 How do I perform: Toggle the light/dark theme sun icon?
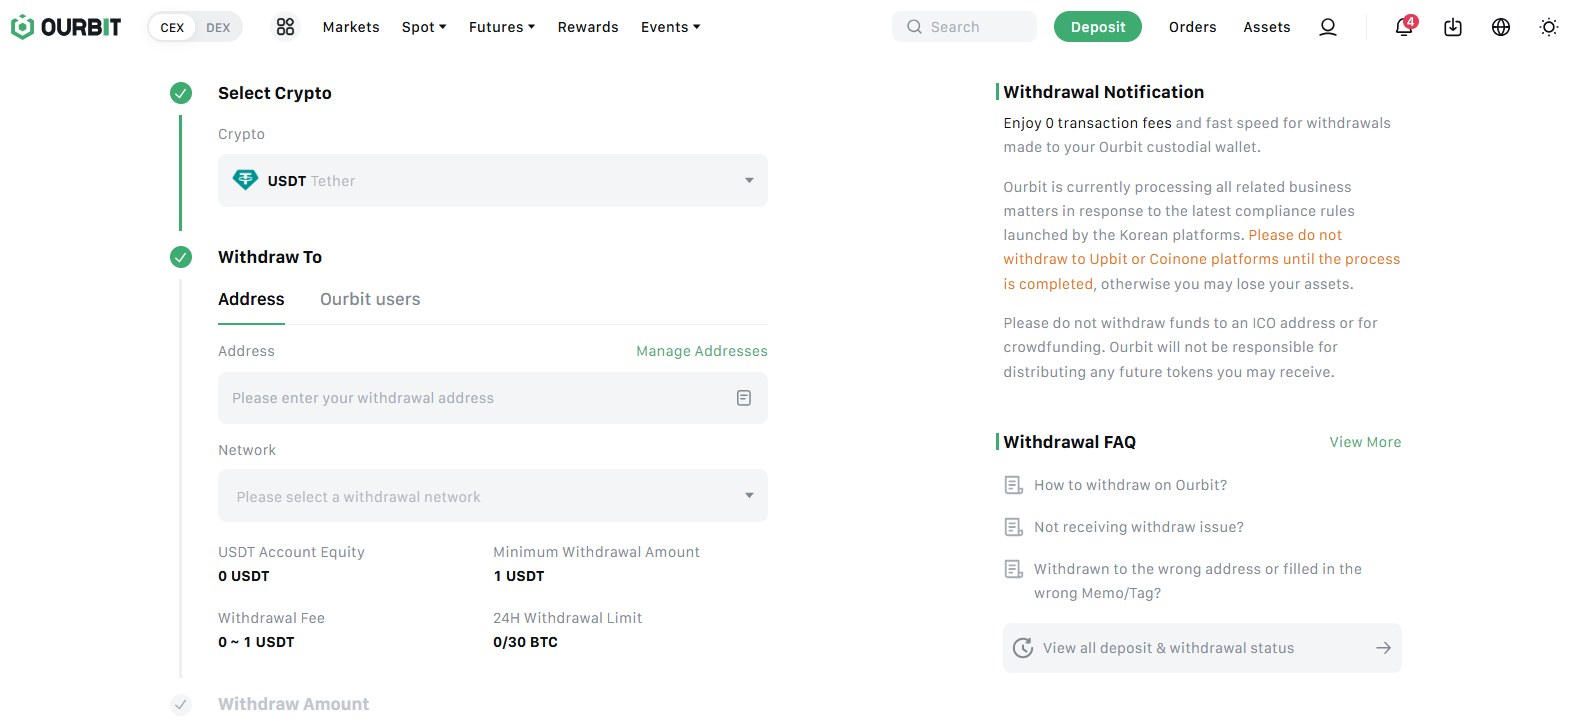coord(1549,27)
